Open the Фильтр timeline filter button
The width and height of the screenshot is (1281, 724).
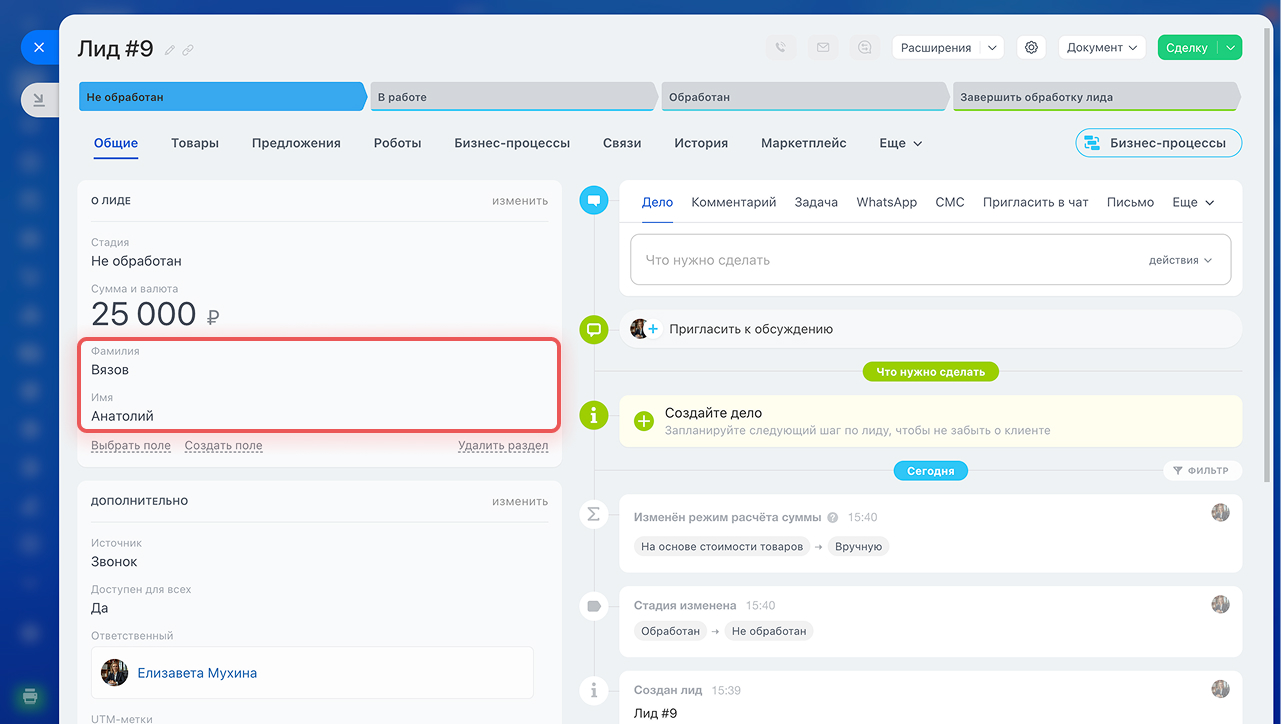pyautogui.click(x=1203, y=470)
